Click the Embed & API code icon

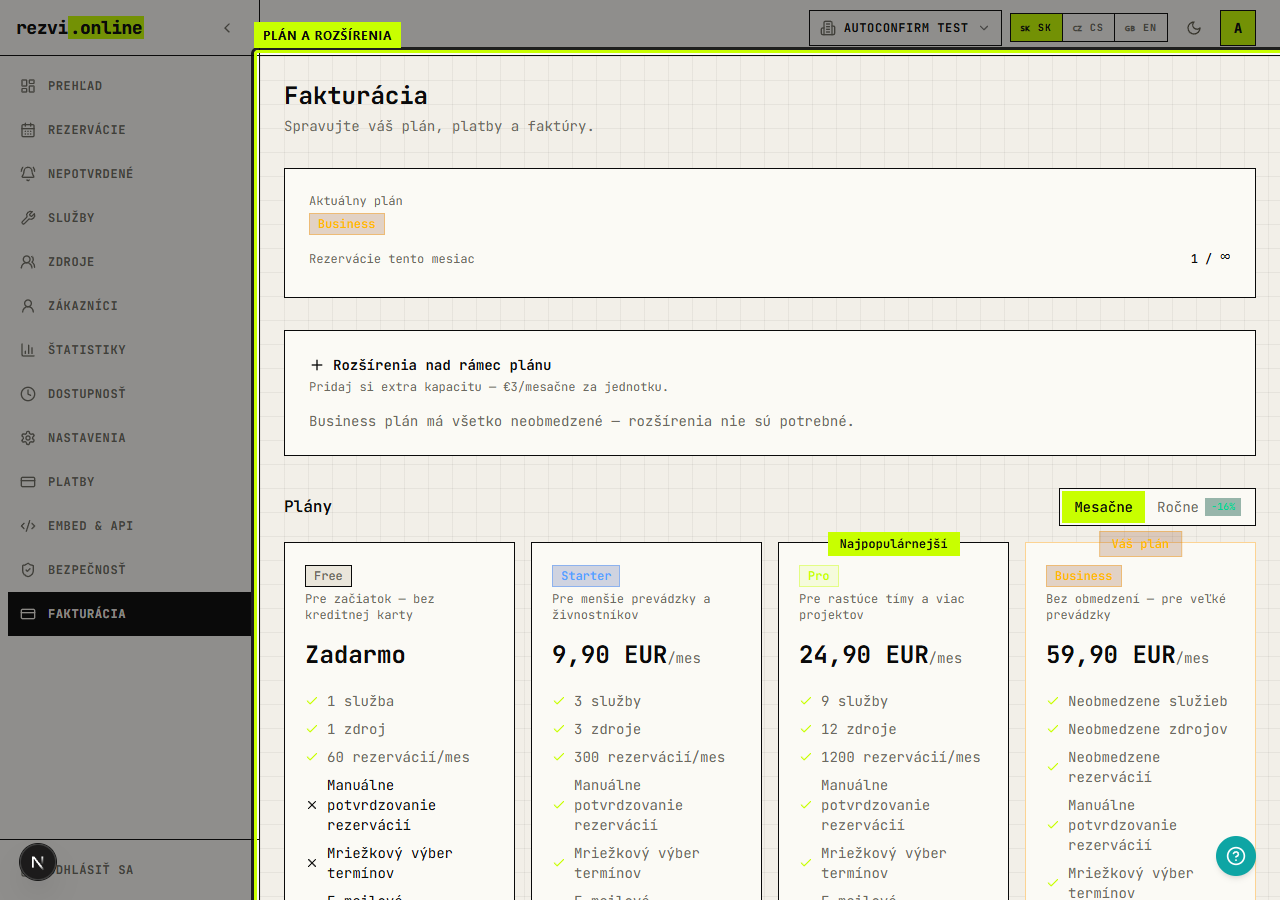(x=28, y=526)
